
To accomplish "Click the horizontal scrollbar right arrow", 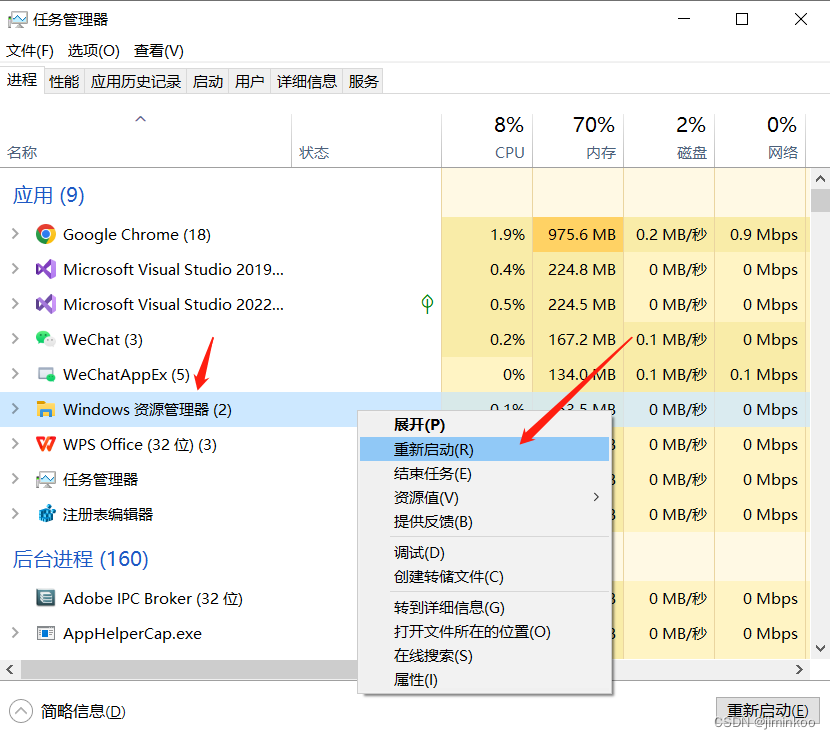I will pyautogui.click(x=799, y=670).
